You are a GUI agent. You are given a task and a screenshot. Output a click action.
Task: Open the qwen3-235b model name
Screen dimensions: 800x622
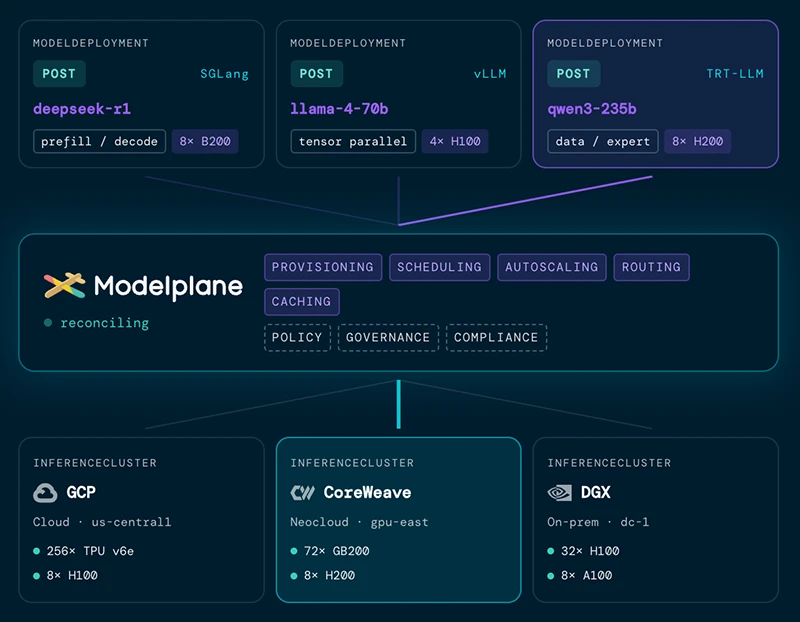(592, 109)
